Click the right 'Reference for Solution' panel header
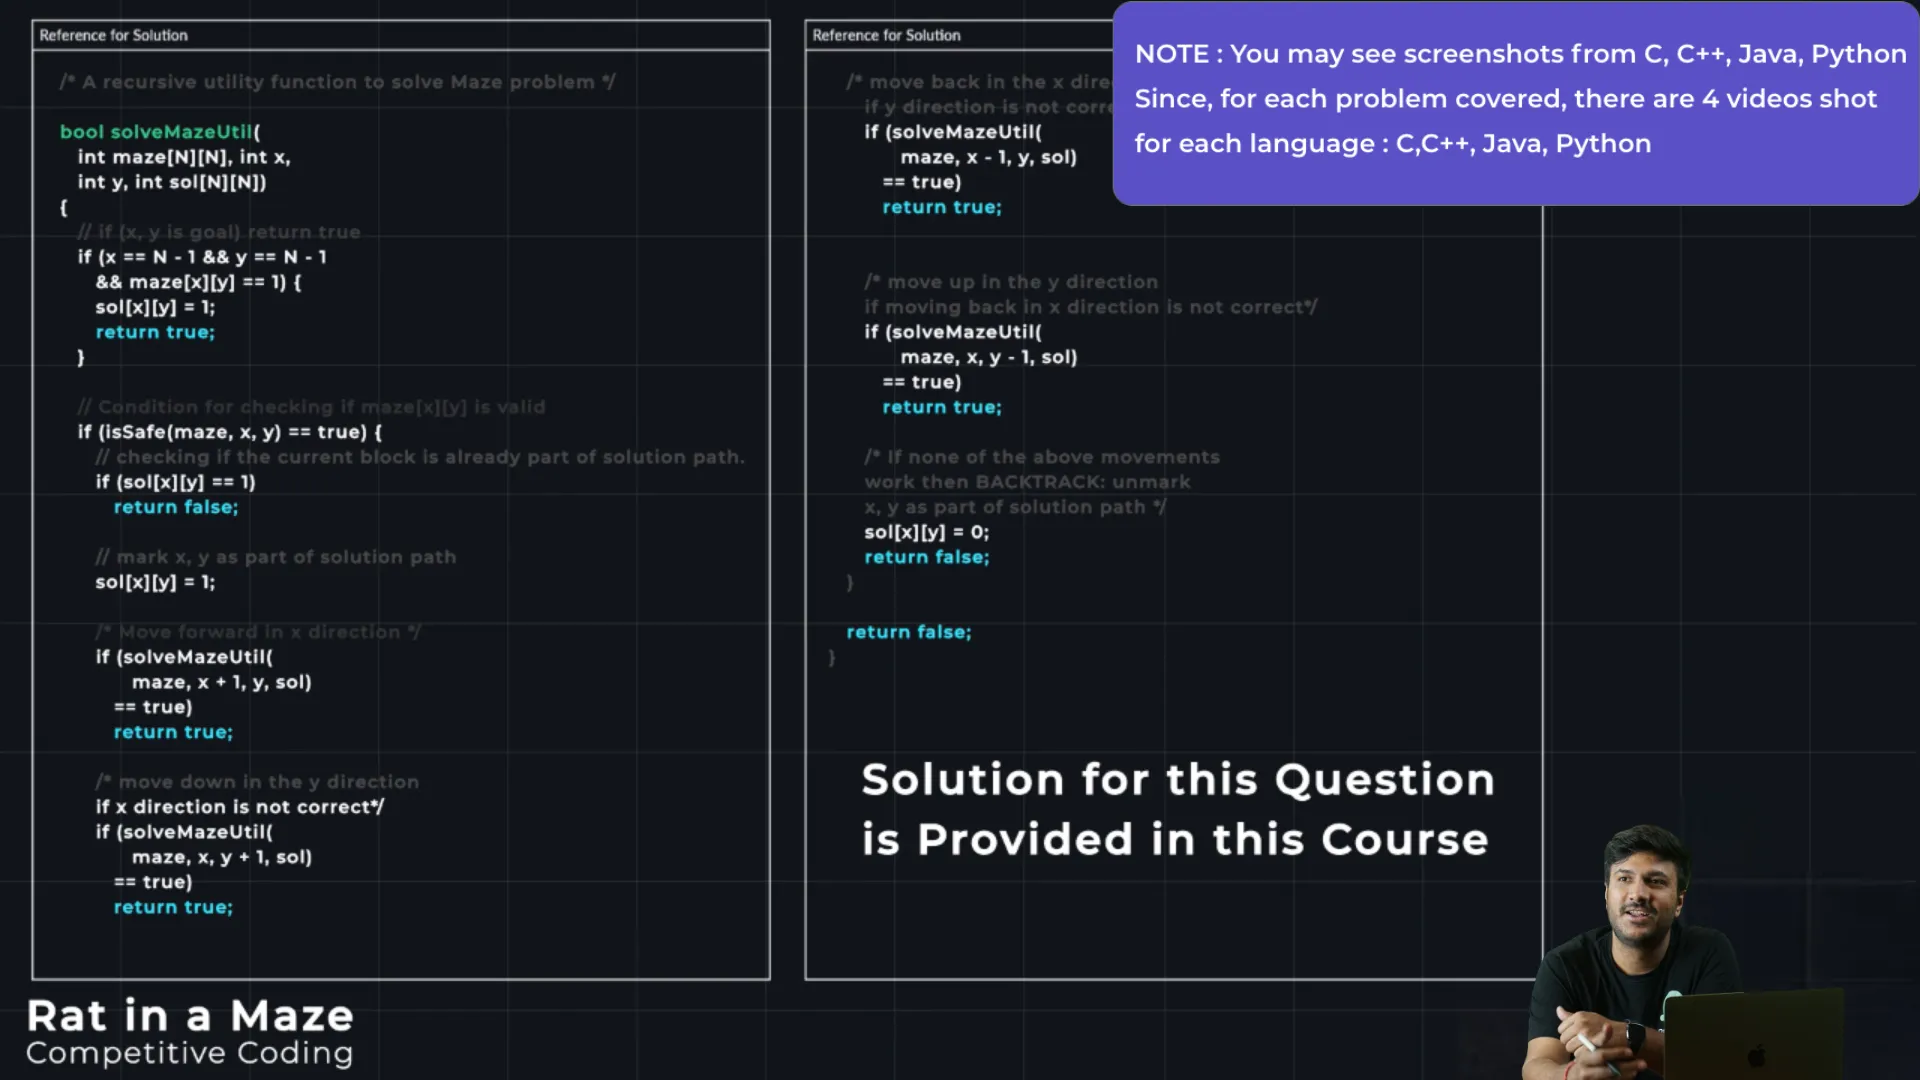The width and height of the screenshot is (1920, 1080). click(886, 35)
